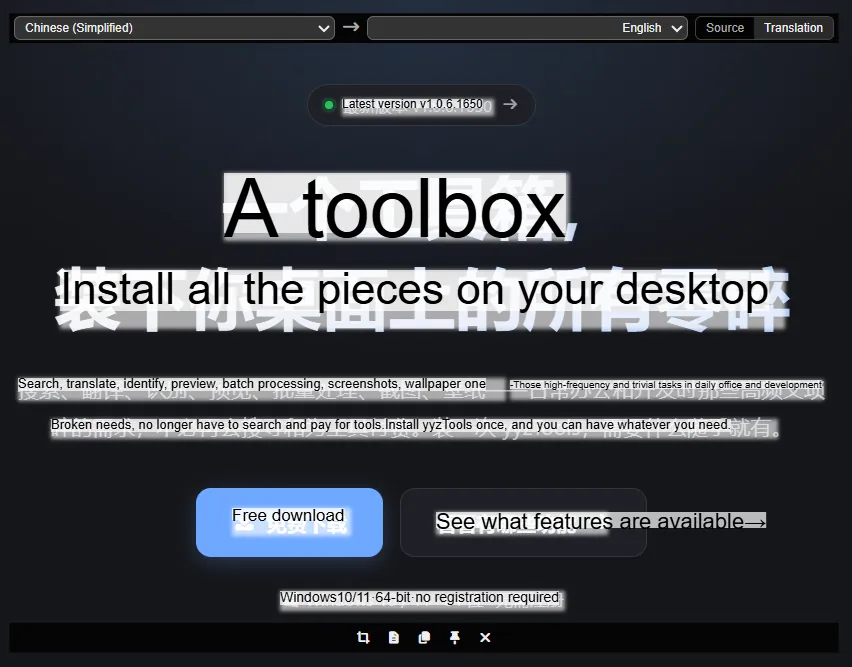Close the translation overlay with the X icon
This screenshot has width=852, height=667.
tap(485, 637)
